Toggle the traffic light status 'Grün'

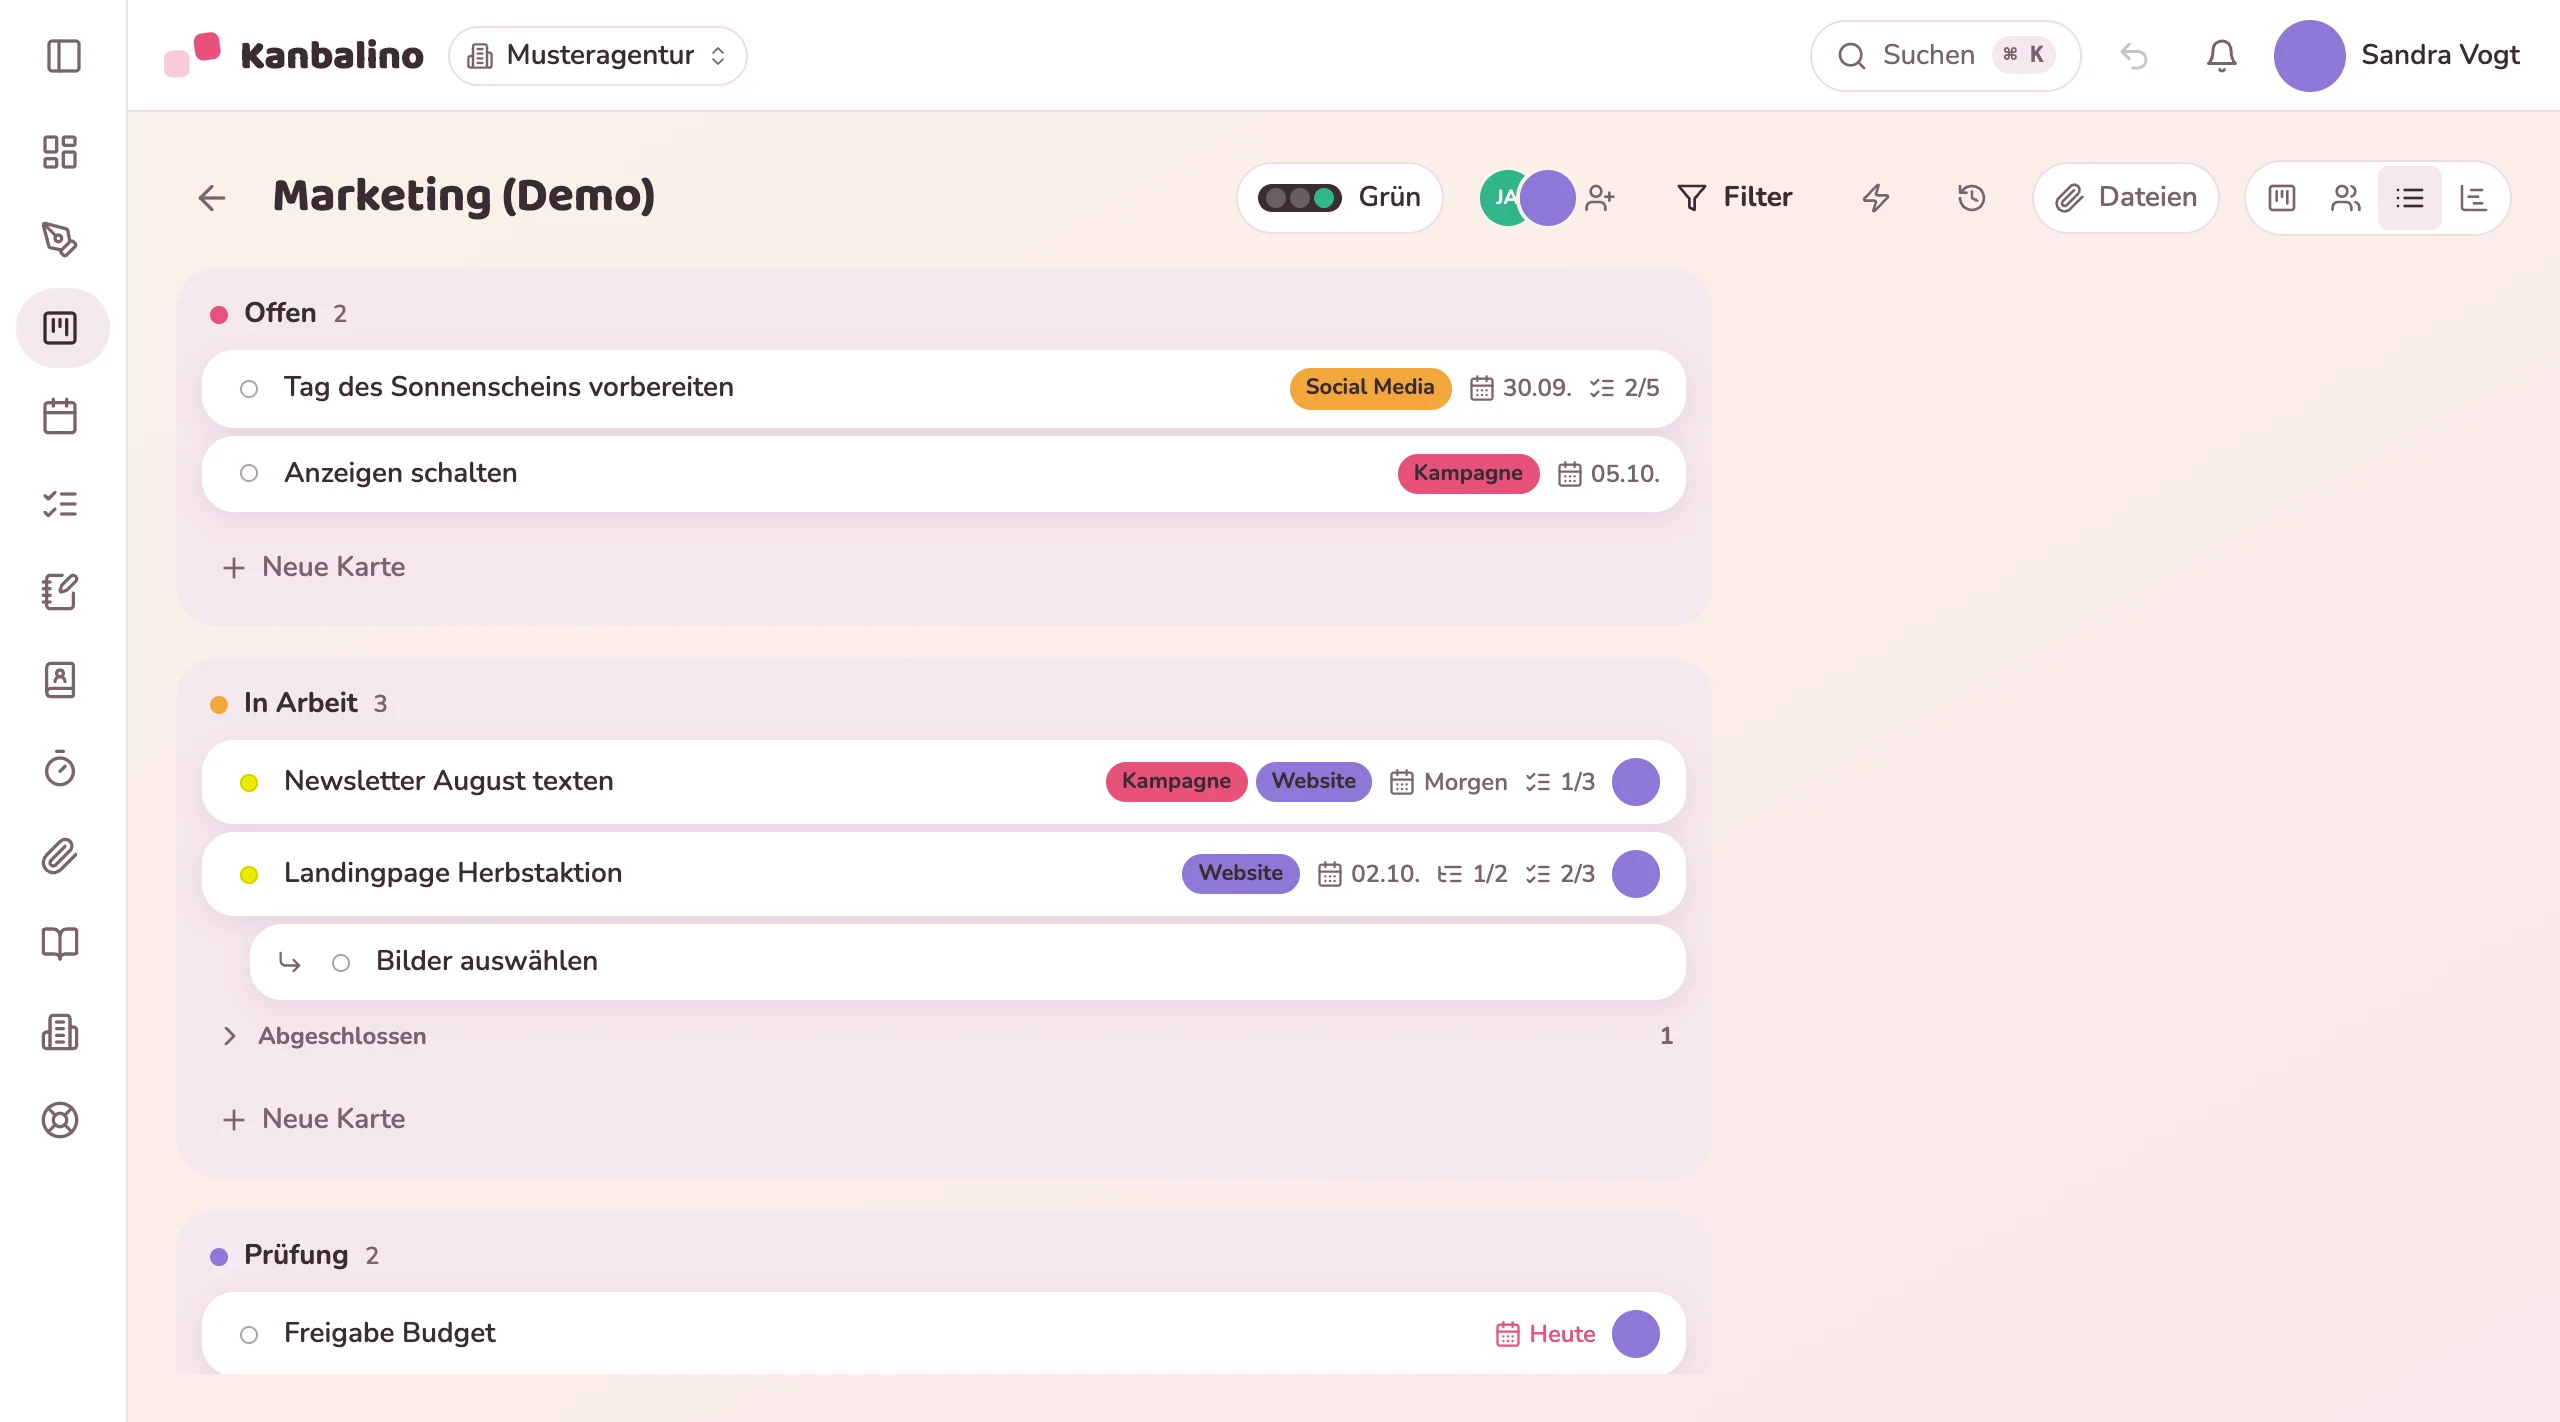[1340, 198]
